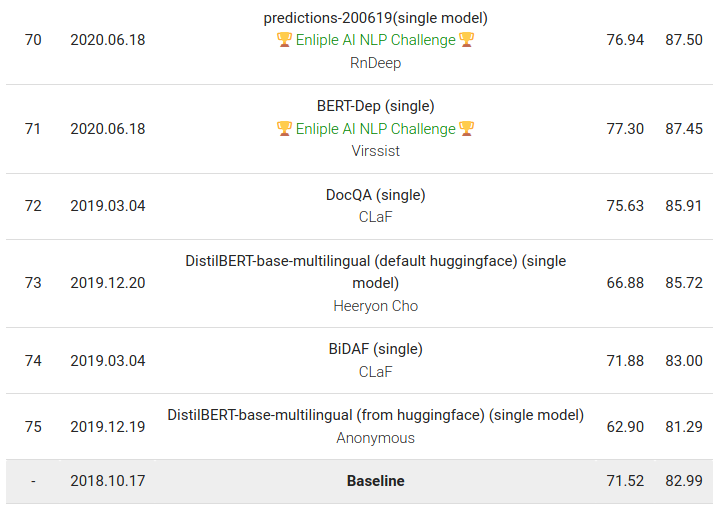Click the 87.50 score for rank 70
The image size is (725, 532).
[684, 40]
